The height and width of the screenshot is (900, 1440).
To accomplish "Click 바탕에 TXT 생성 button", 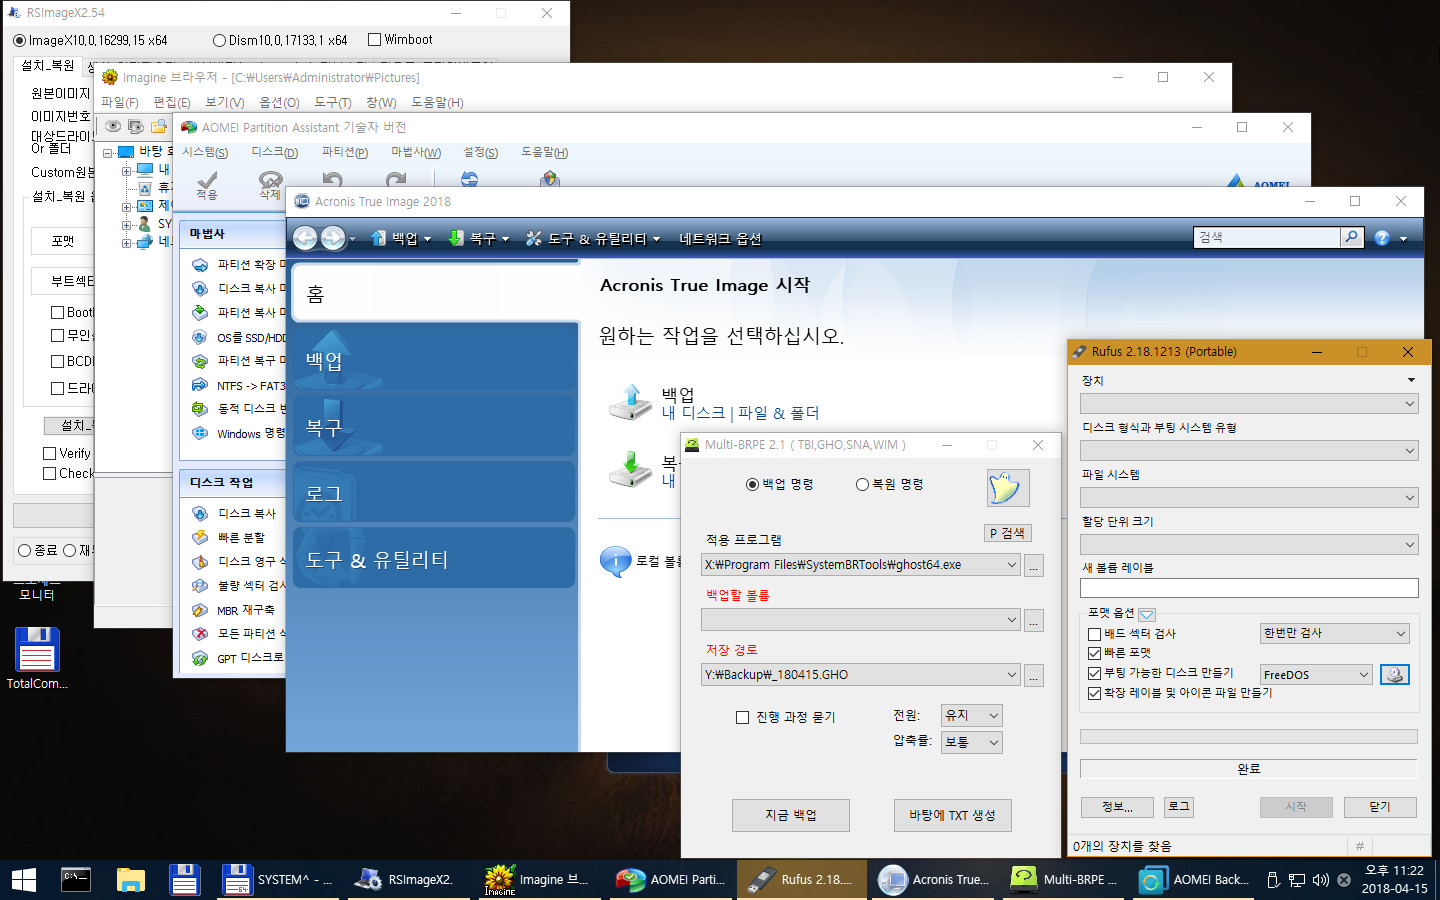I will (952, 815).
